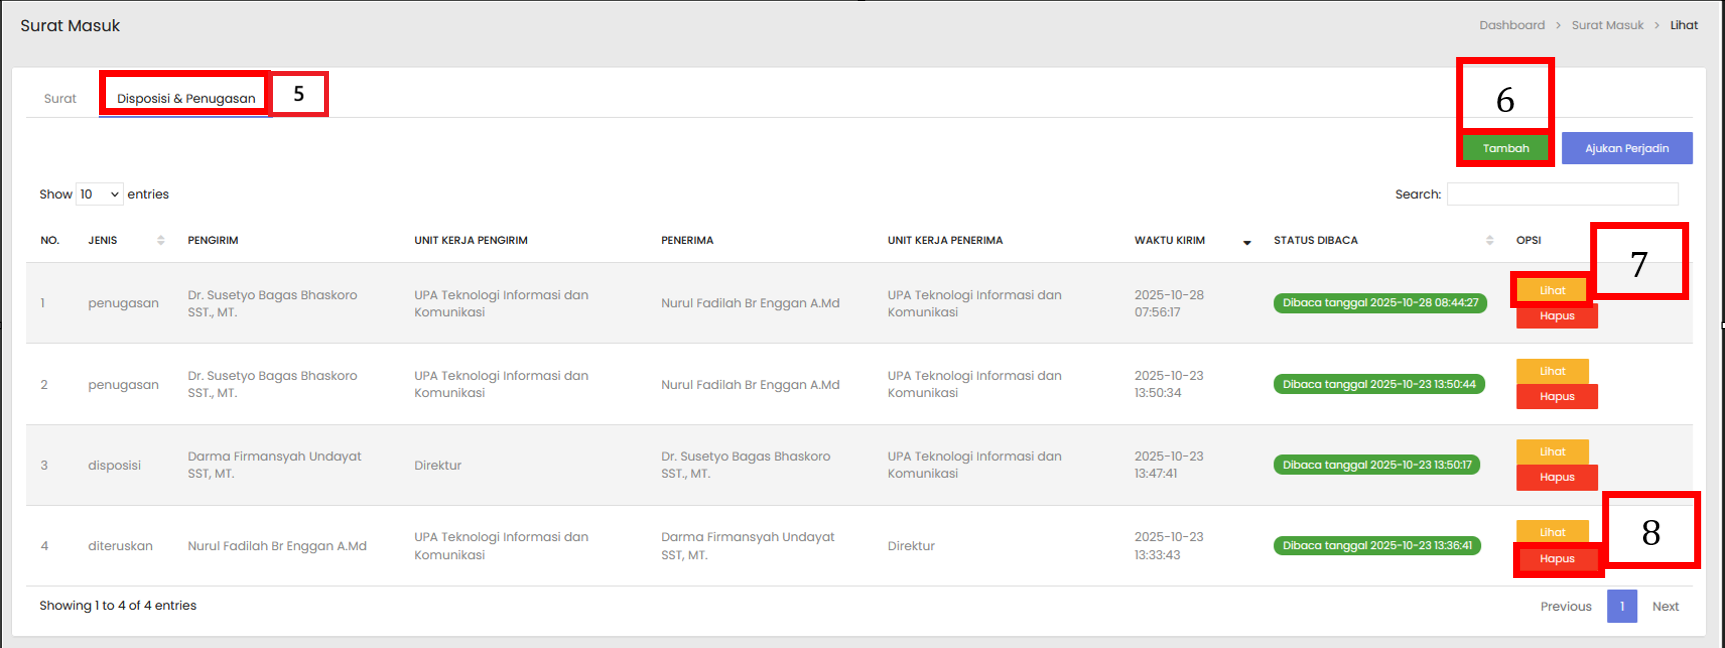
Task: Delete row 2 penugasan with Hapus
Action: coord(1556,397)
